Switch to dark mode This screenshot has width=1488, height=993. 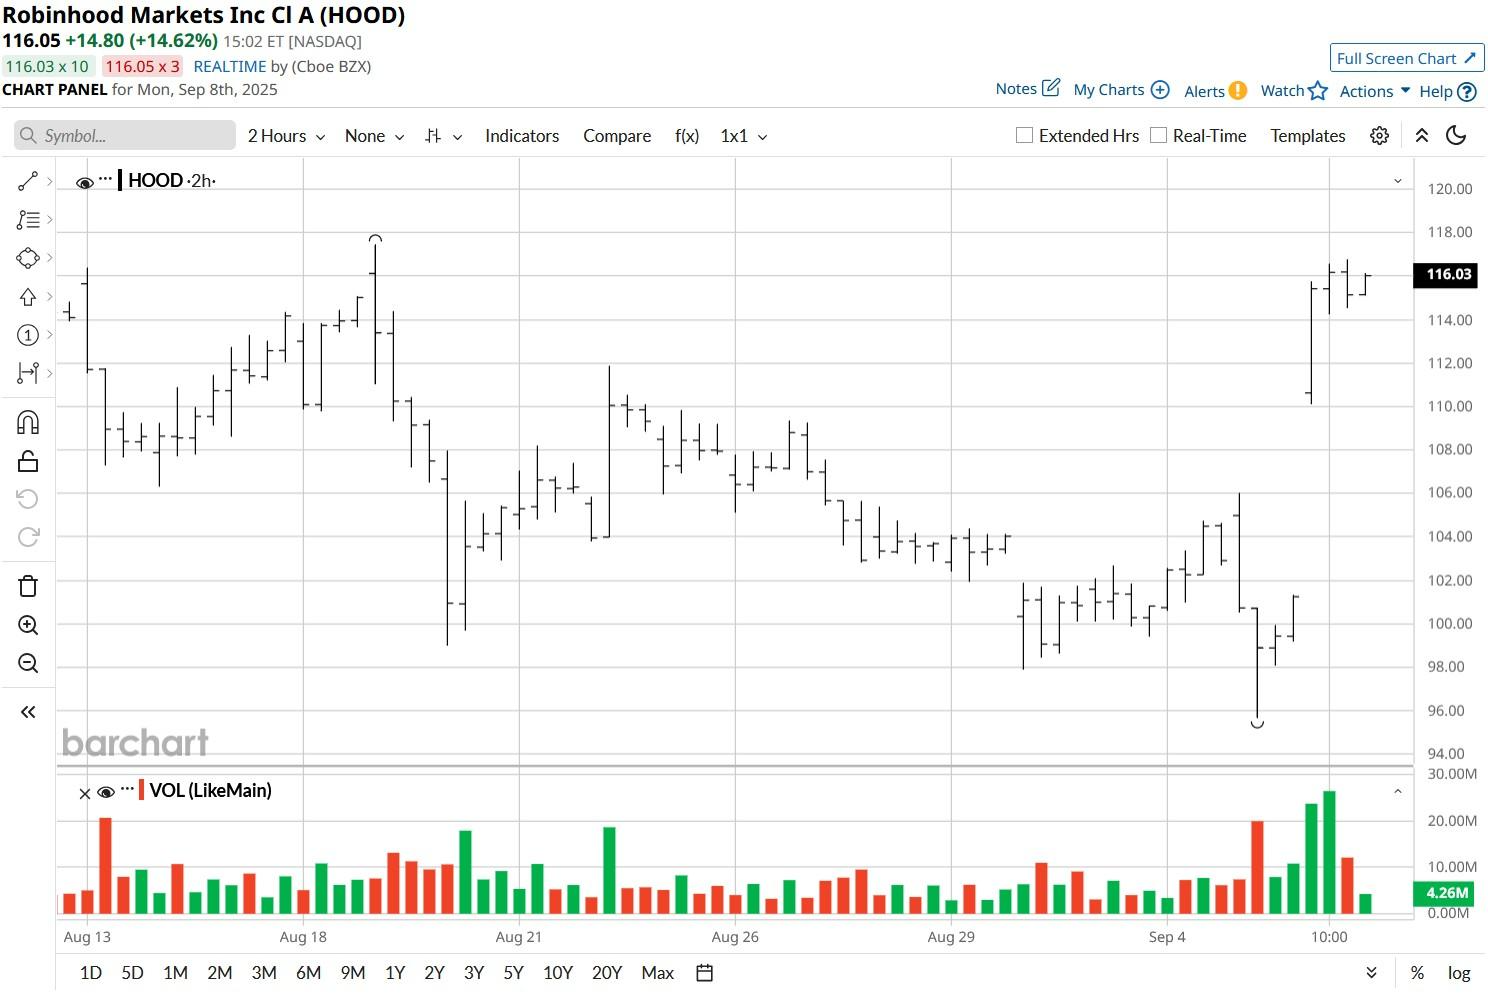point(1456,136)
